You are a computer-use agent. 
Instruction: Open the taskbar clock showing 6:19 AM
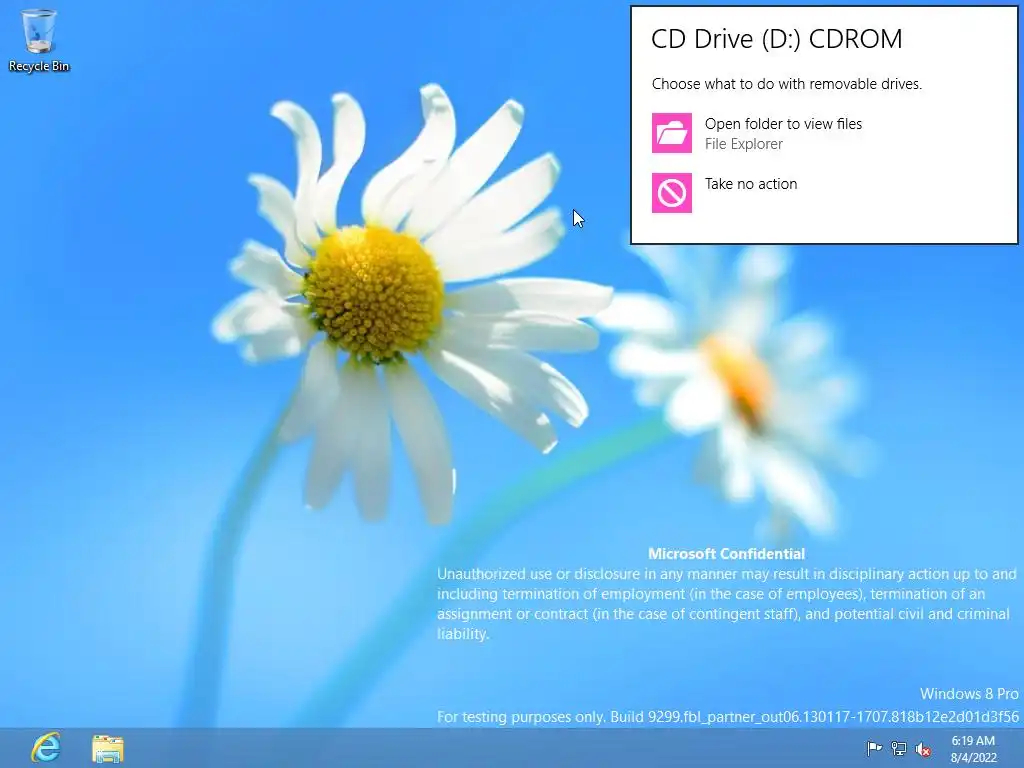point(973,741)
